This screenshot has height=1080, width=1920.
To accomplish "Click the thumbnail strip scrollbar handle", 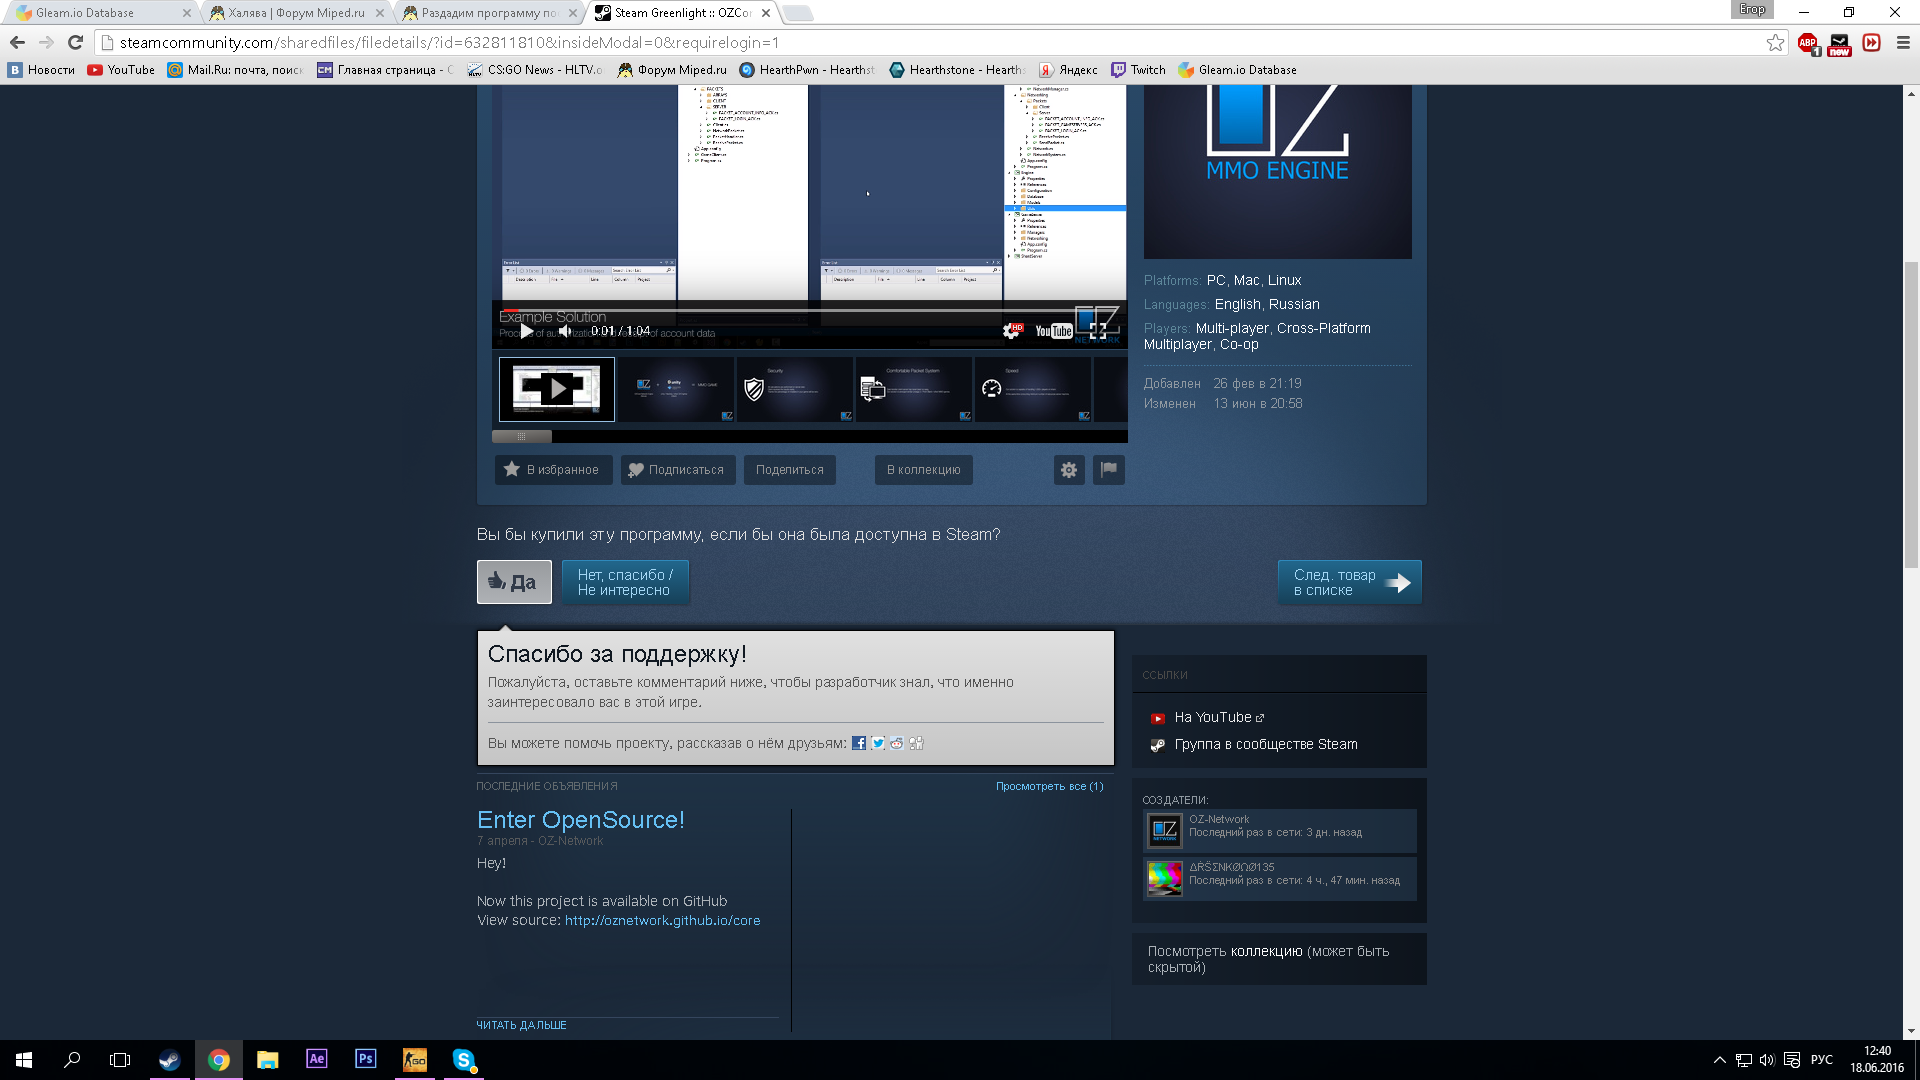I will [522, 436].
